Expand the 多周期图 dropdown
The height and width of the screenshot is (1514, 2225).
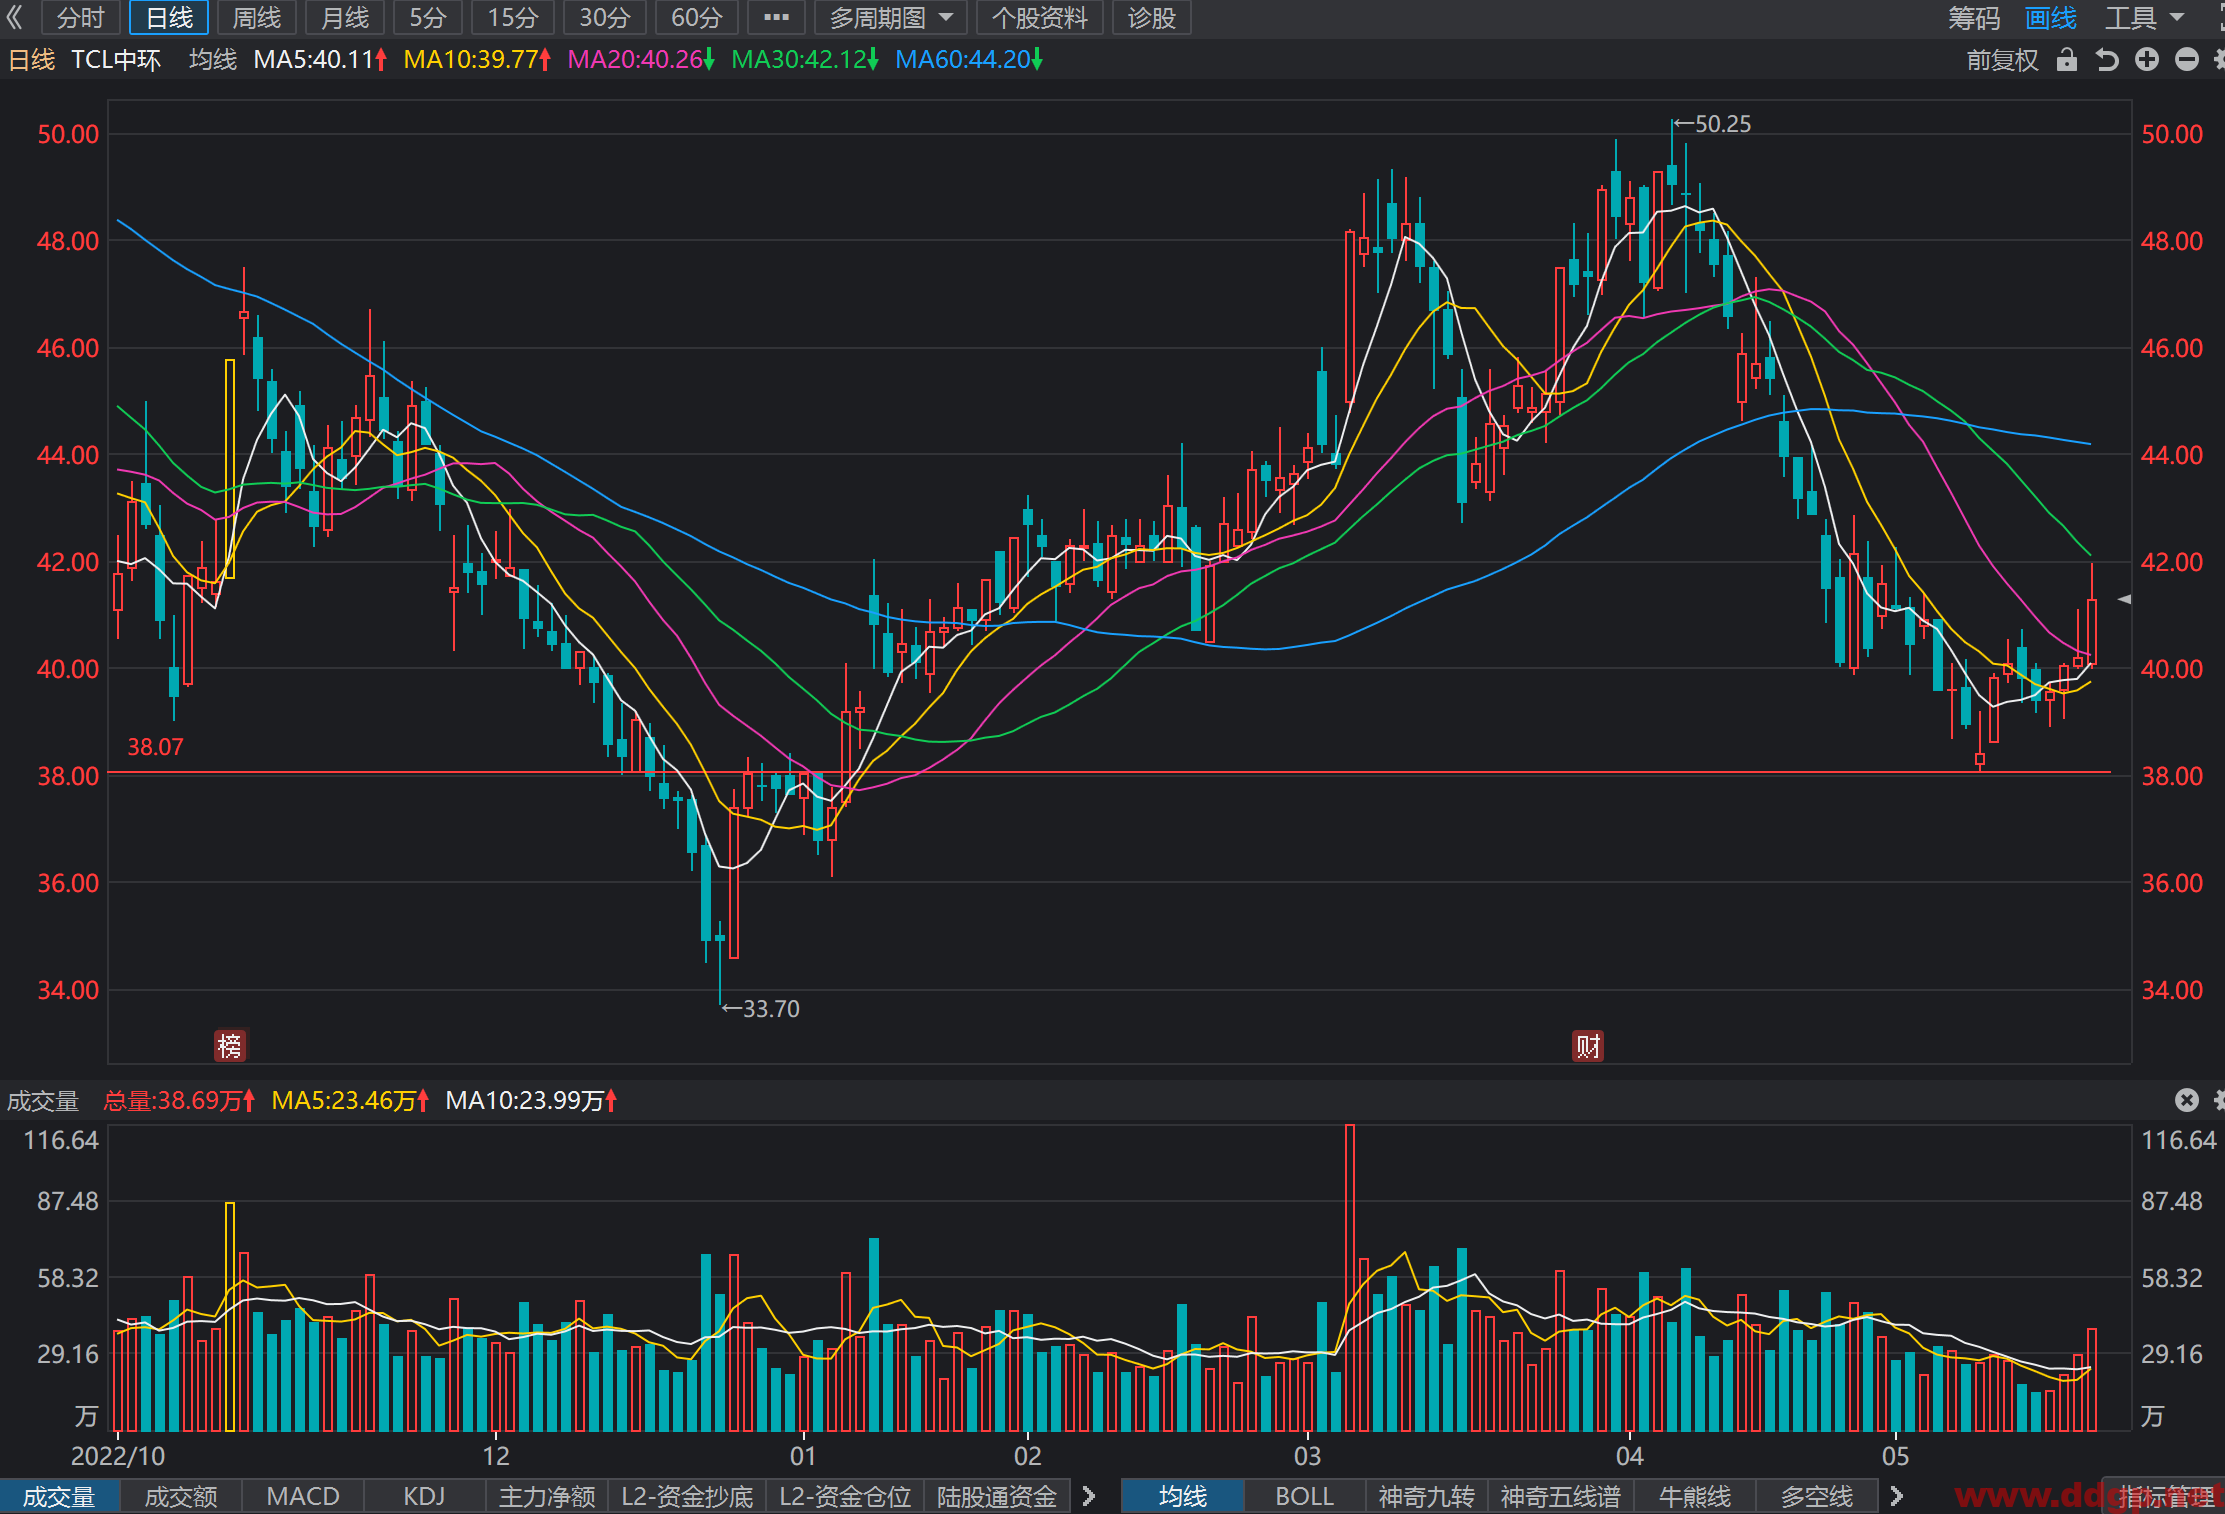(890, 17)
